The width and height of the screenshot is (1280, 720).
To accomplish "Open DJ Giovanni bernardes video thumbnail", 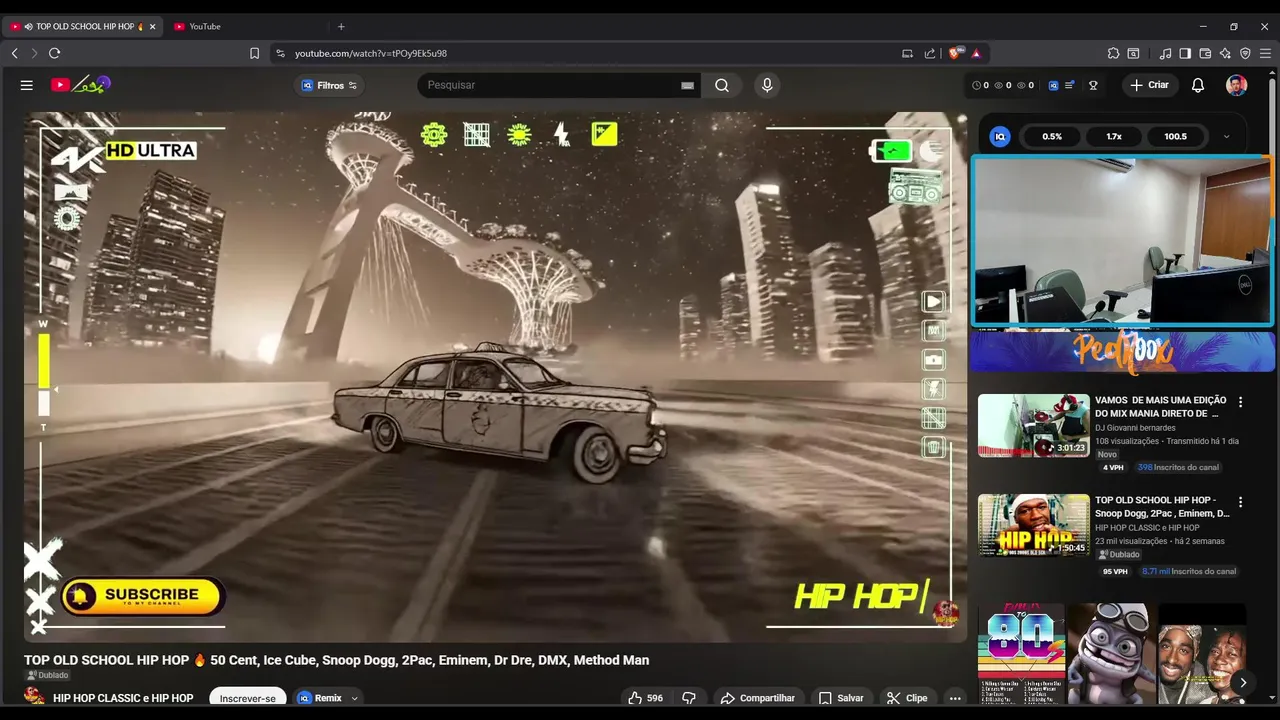I will pyautogui.click(x=1033, y=425).
